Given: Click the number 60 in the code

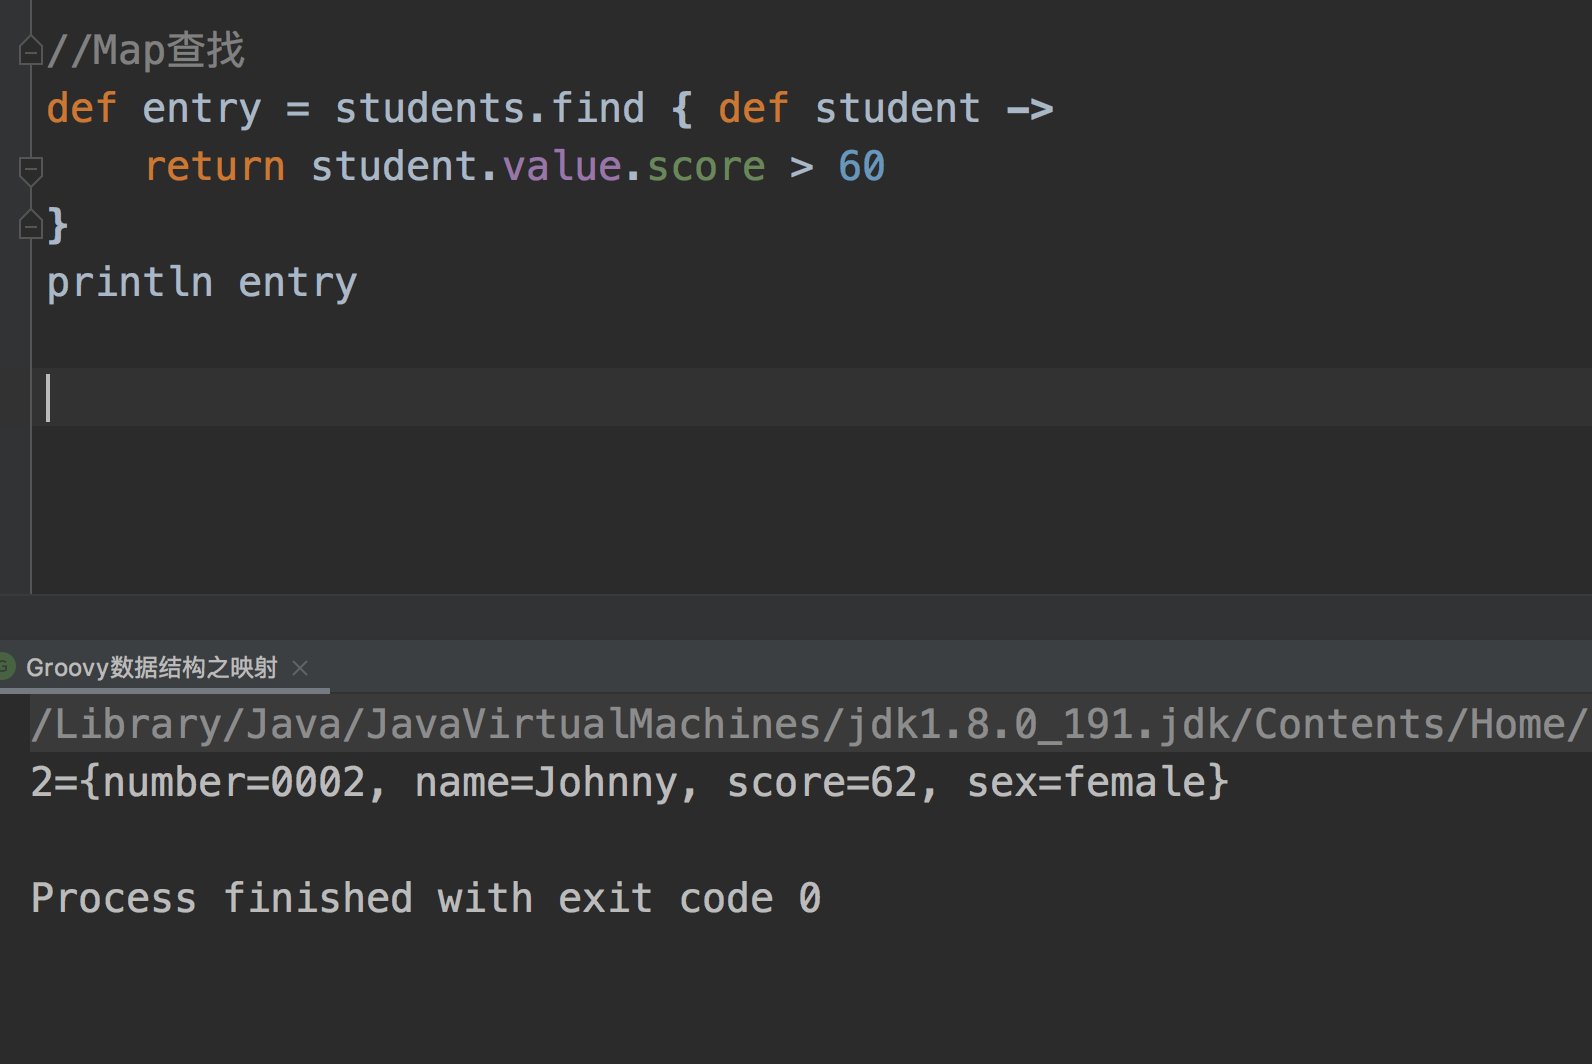Looking at the screenshot, I should (862, 166).
